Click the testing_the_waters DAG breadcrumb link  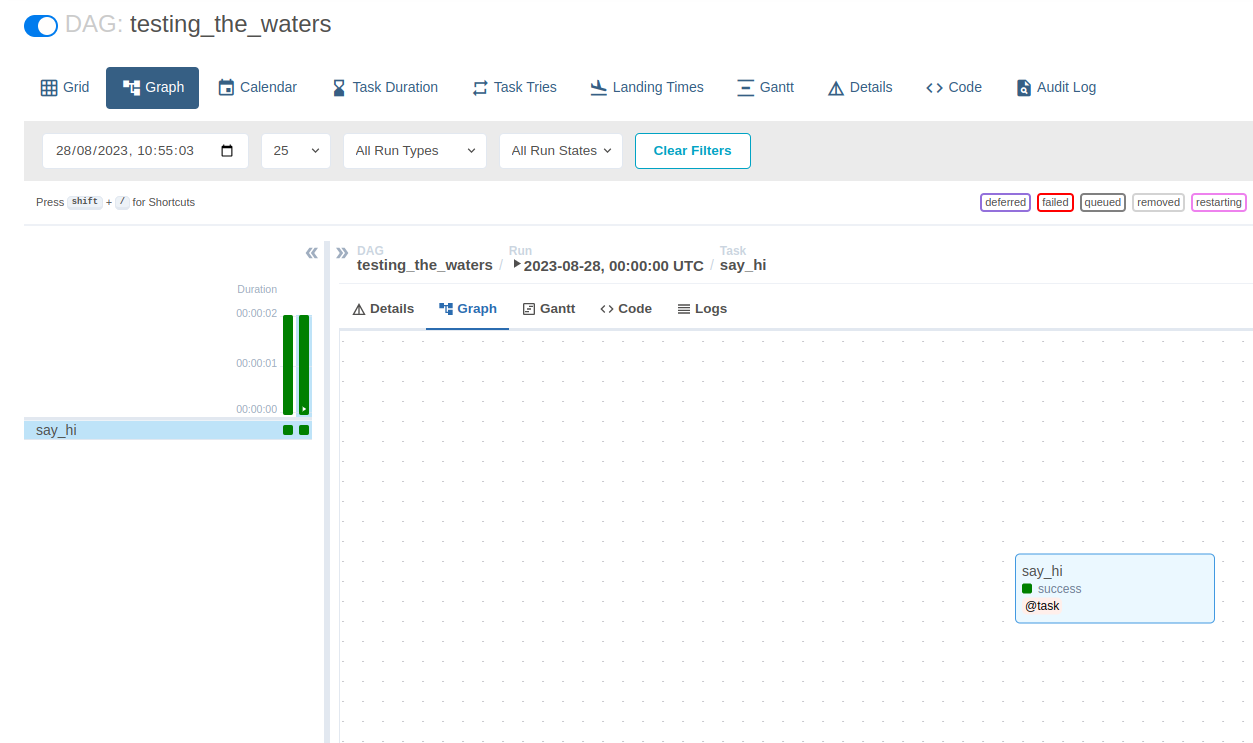[424, 265]
